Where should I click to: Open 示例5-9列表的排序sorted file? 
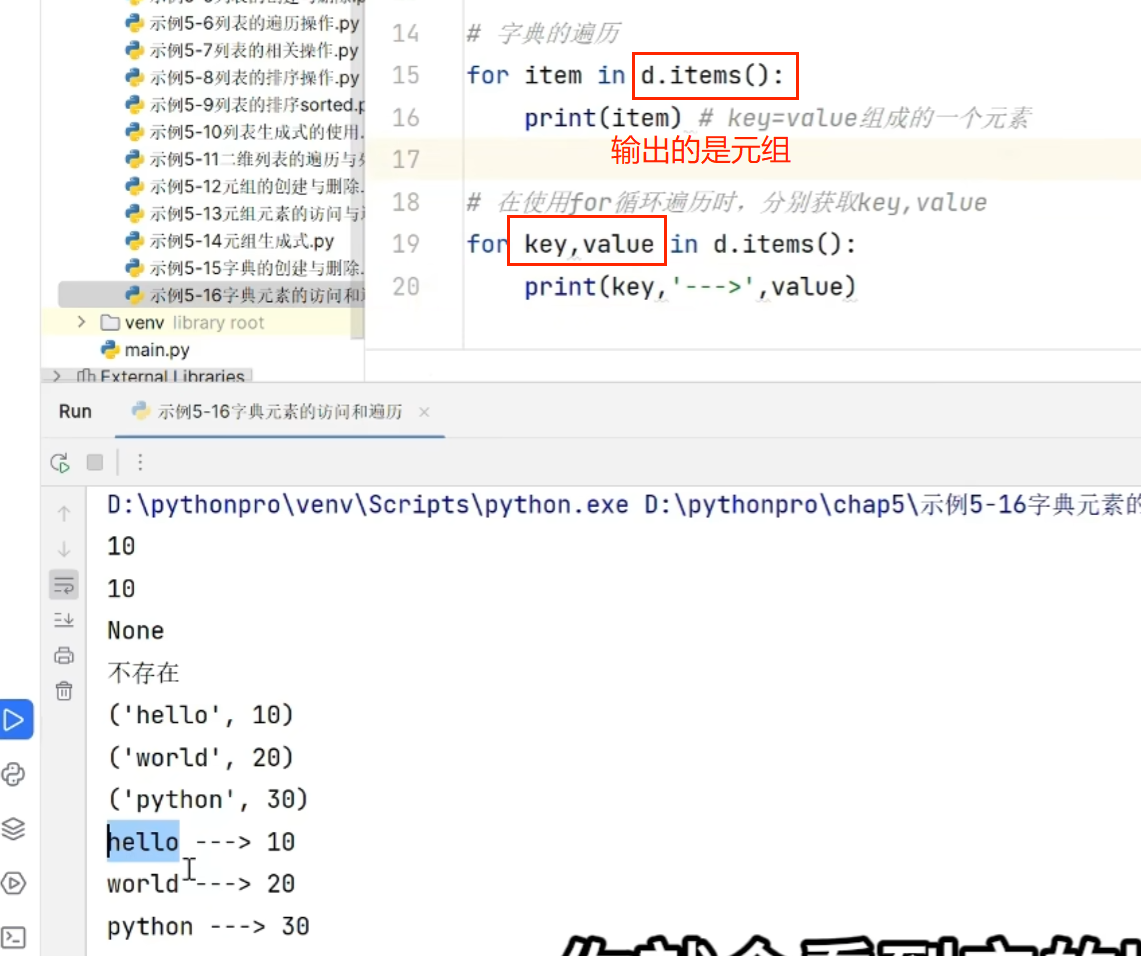tap(244, 105)
